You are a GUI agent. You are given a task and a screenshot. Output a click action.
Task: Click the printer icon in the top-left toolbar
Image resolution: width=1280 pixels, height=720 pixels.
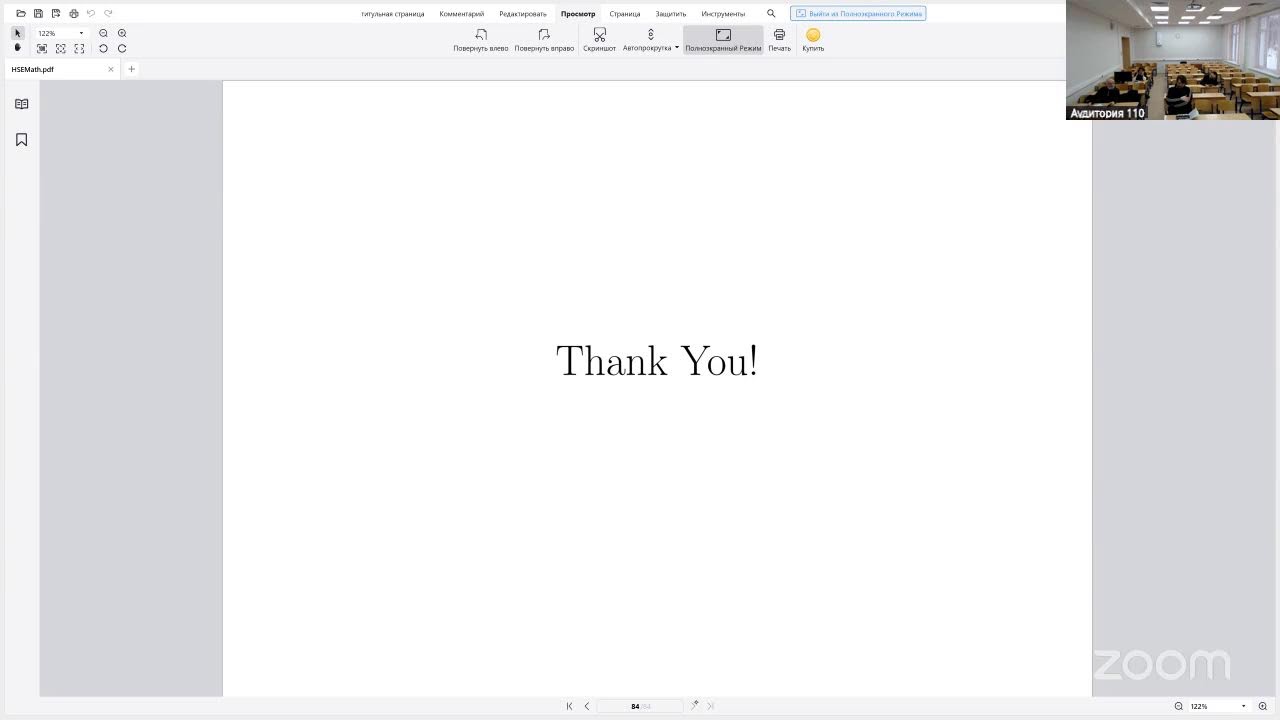[74, 14]
